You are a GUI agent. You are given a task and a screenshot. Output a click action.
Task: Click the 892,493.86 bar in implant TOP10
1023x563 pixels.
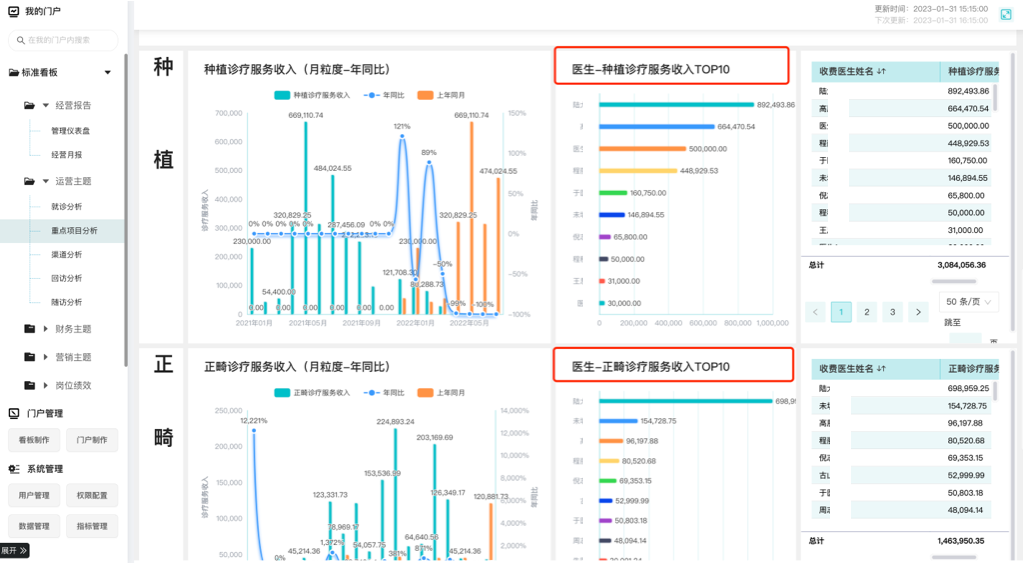677,104
